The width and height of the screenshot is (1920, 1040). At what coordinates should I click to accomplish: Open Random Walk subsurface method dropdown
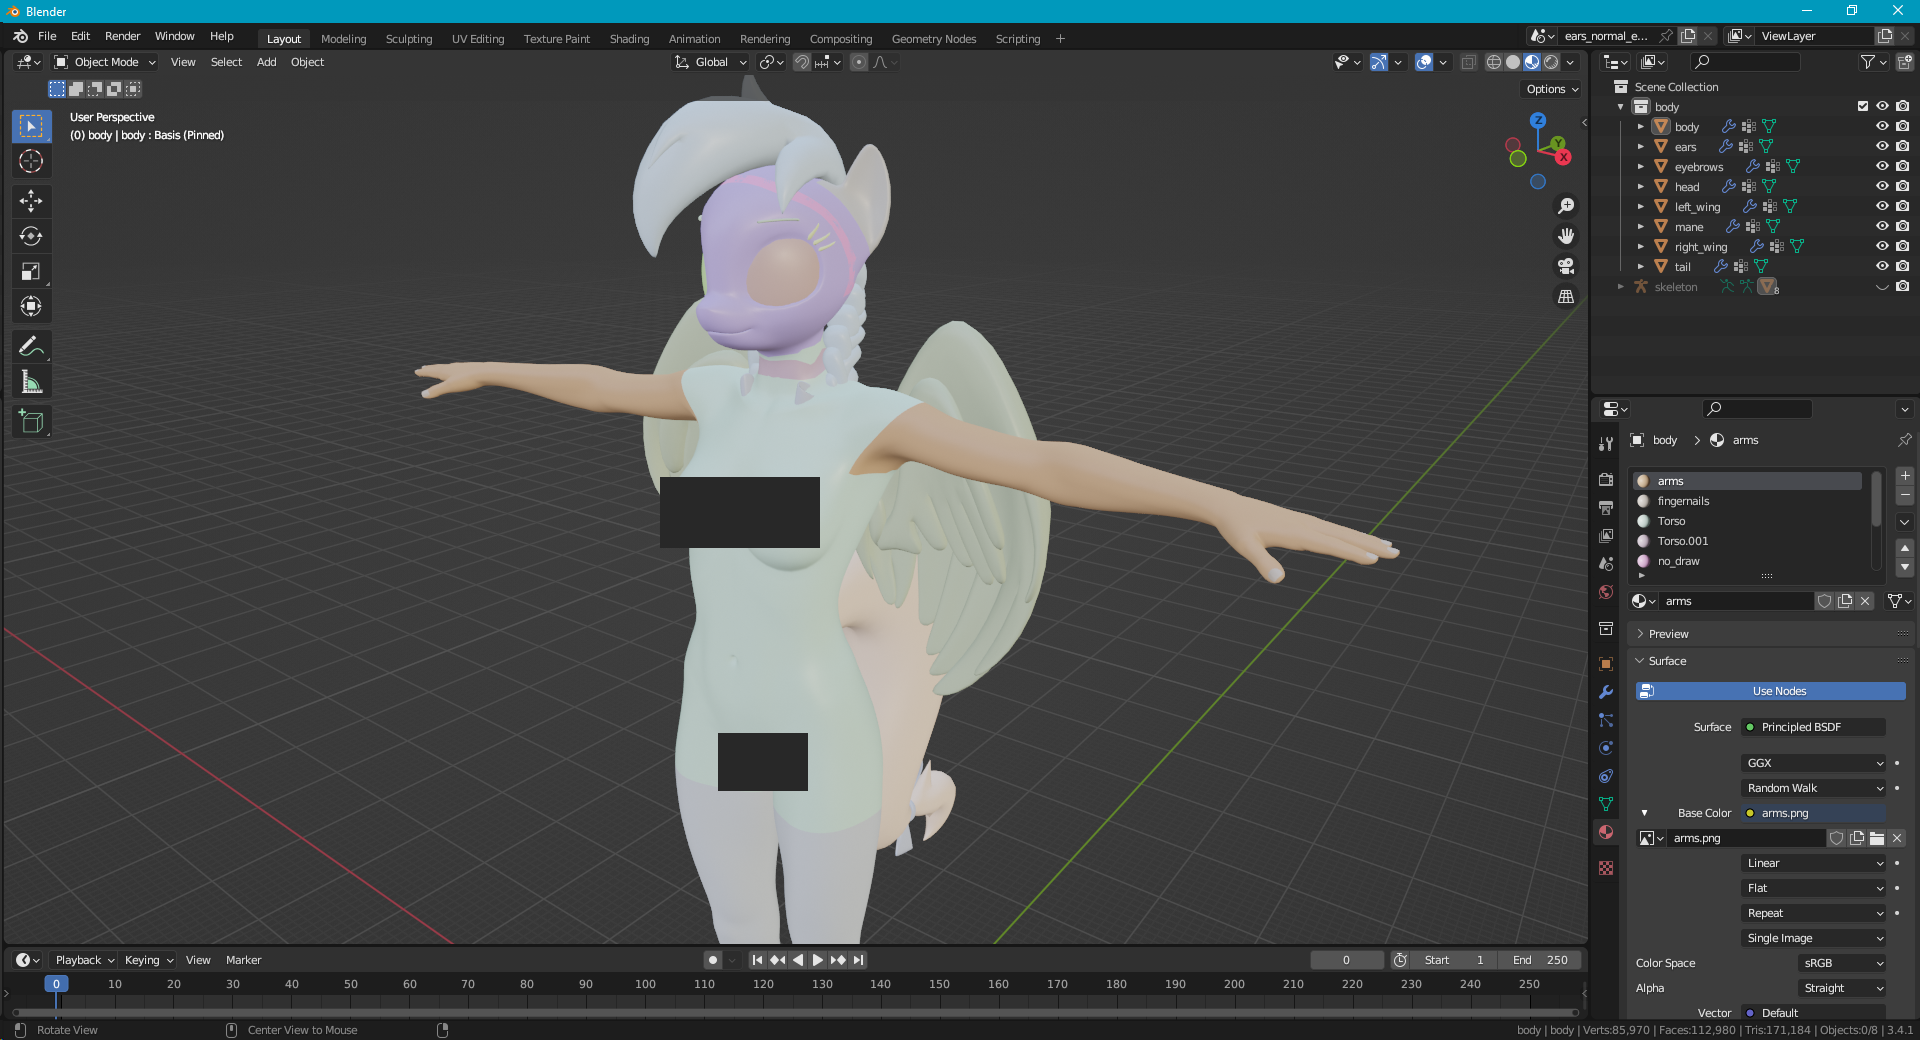[x=1814, y=788]
